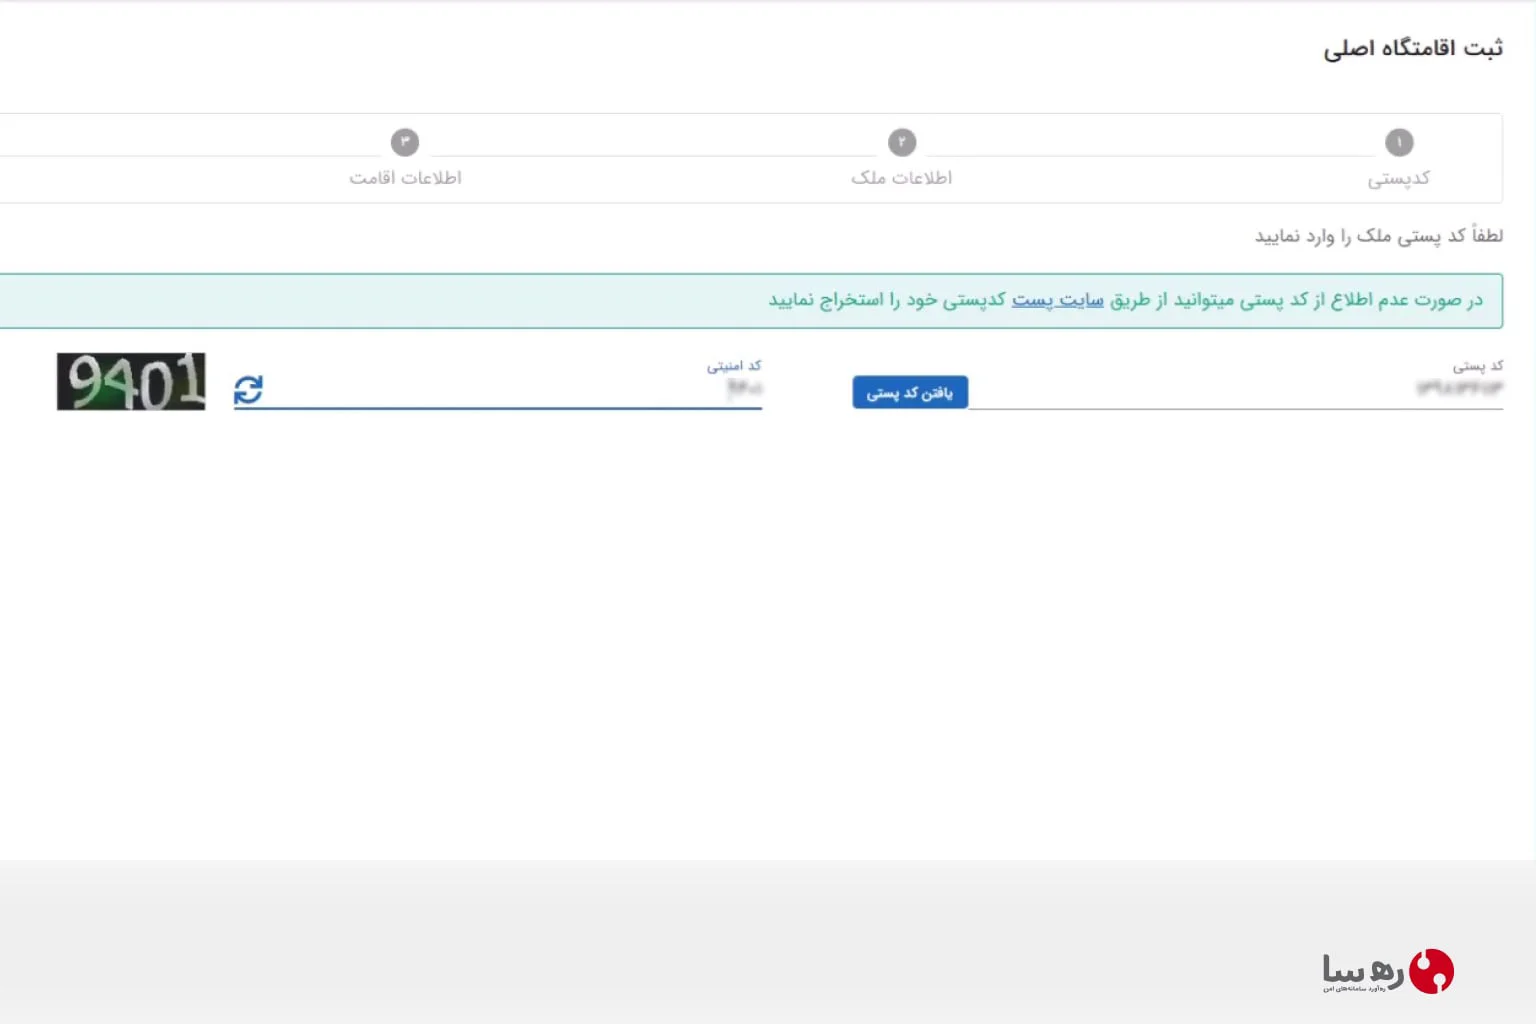
Task: Open the سایت پست link
Action: 1057,300
